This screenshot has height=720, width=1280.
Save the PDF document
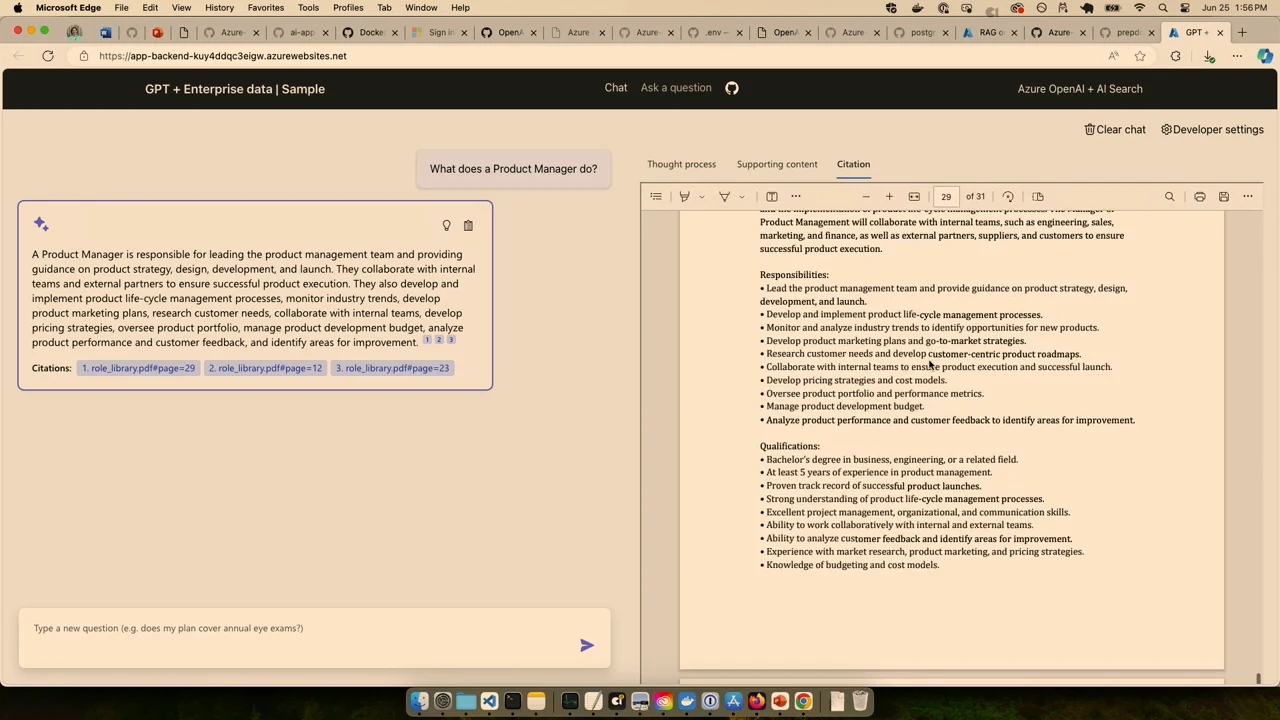click(1223, 197)
